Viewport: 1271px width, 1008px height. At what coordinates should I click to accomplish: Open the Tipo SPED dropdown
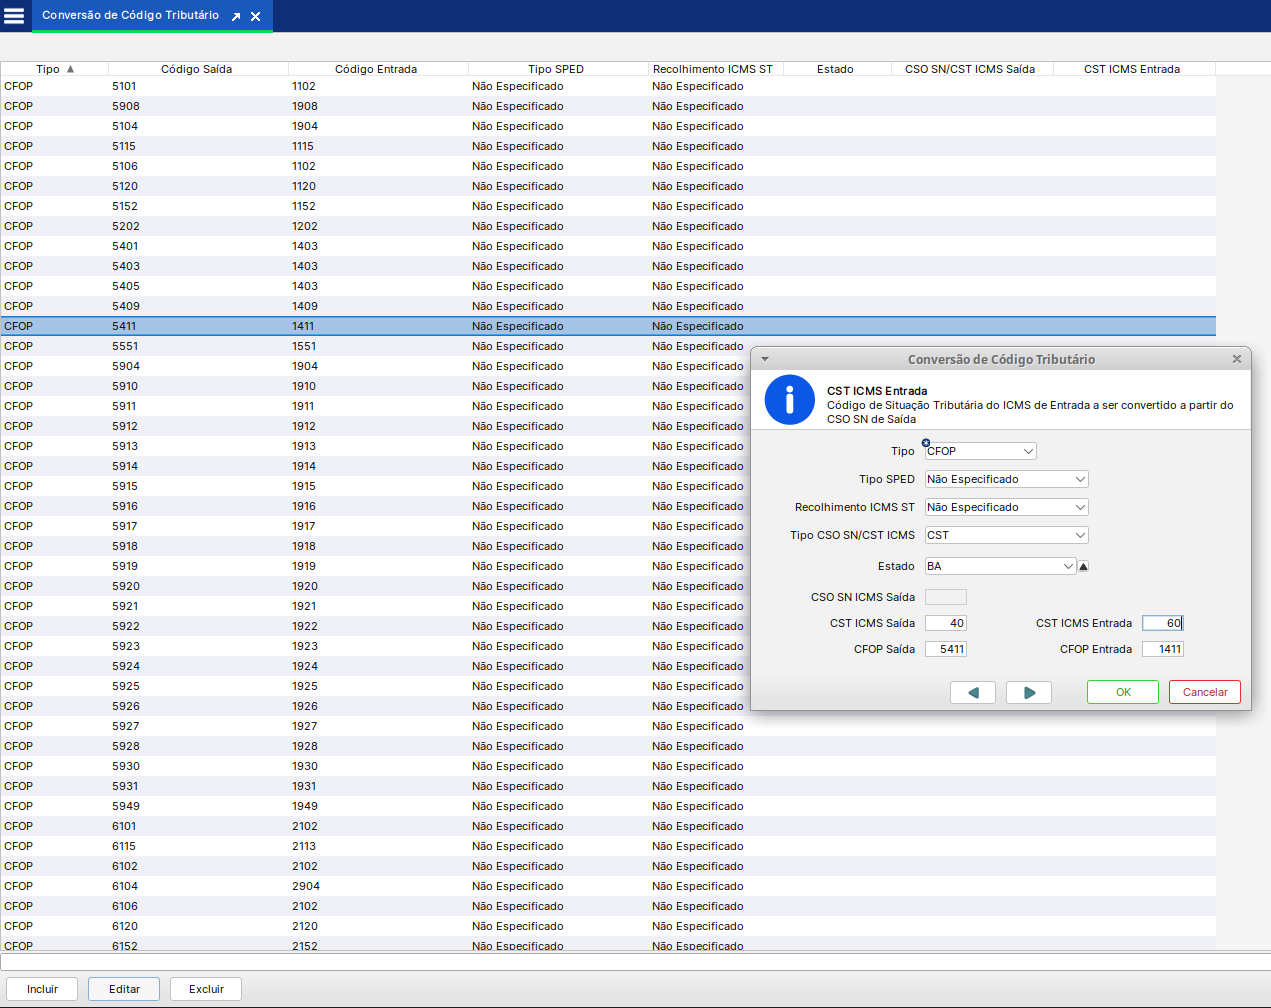pyautogui.click(x=1006, y=480)
